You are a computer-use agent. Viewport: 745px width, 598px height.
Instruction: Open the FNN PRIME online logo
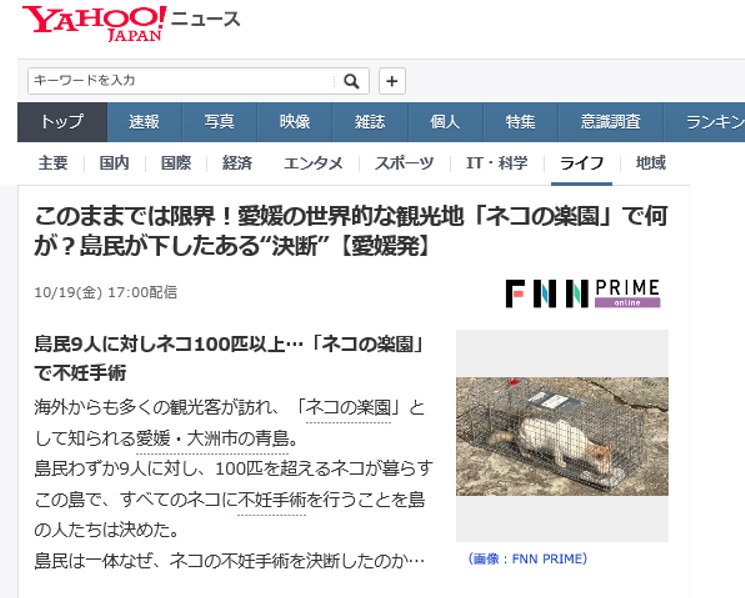point(583,294)
